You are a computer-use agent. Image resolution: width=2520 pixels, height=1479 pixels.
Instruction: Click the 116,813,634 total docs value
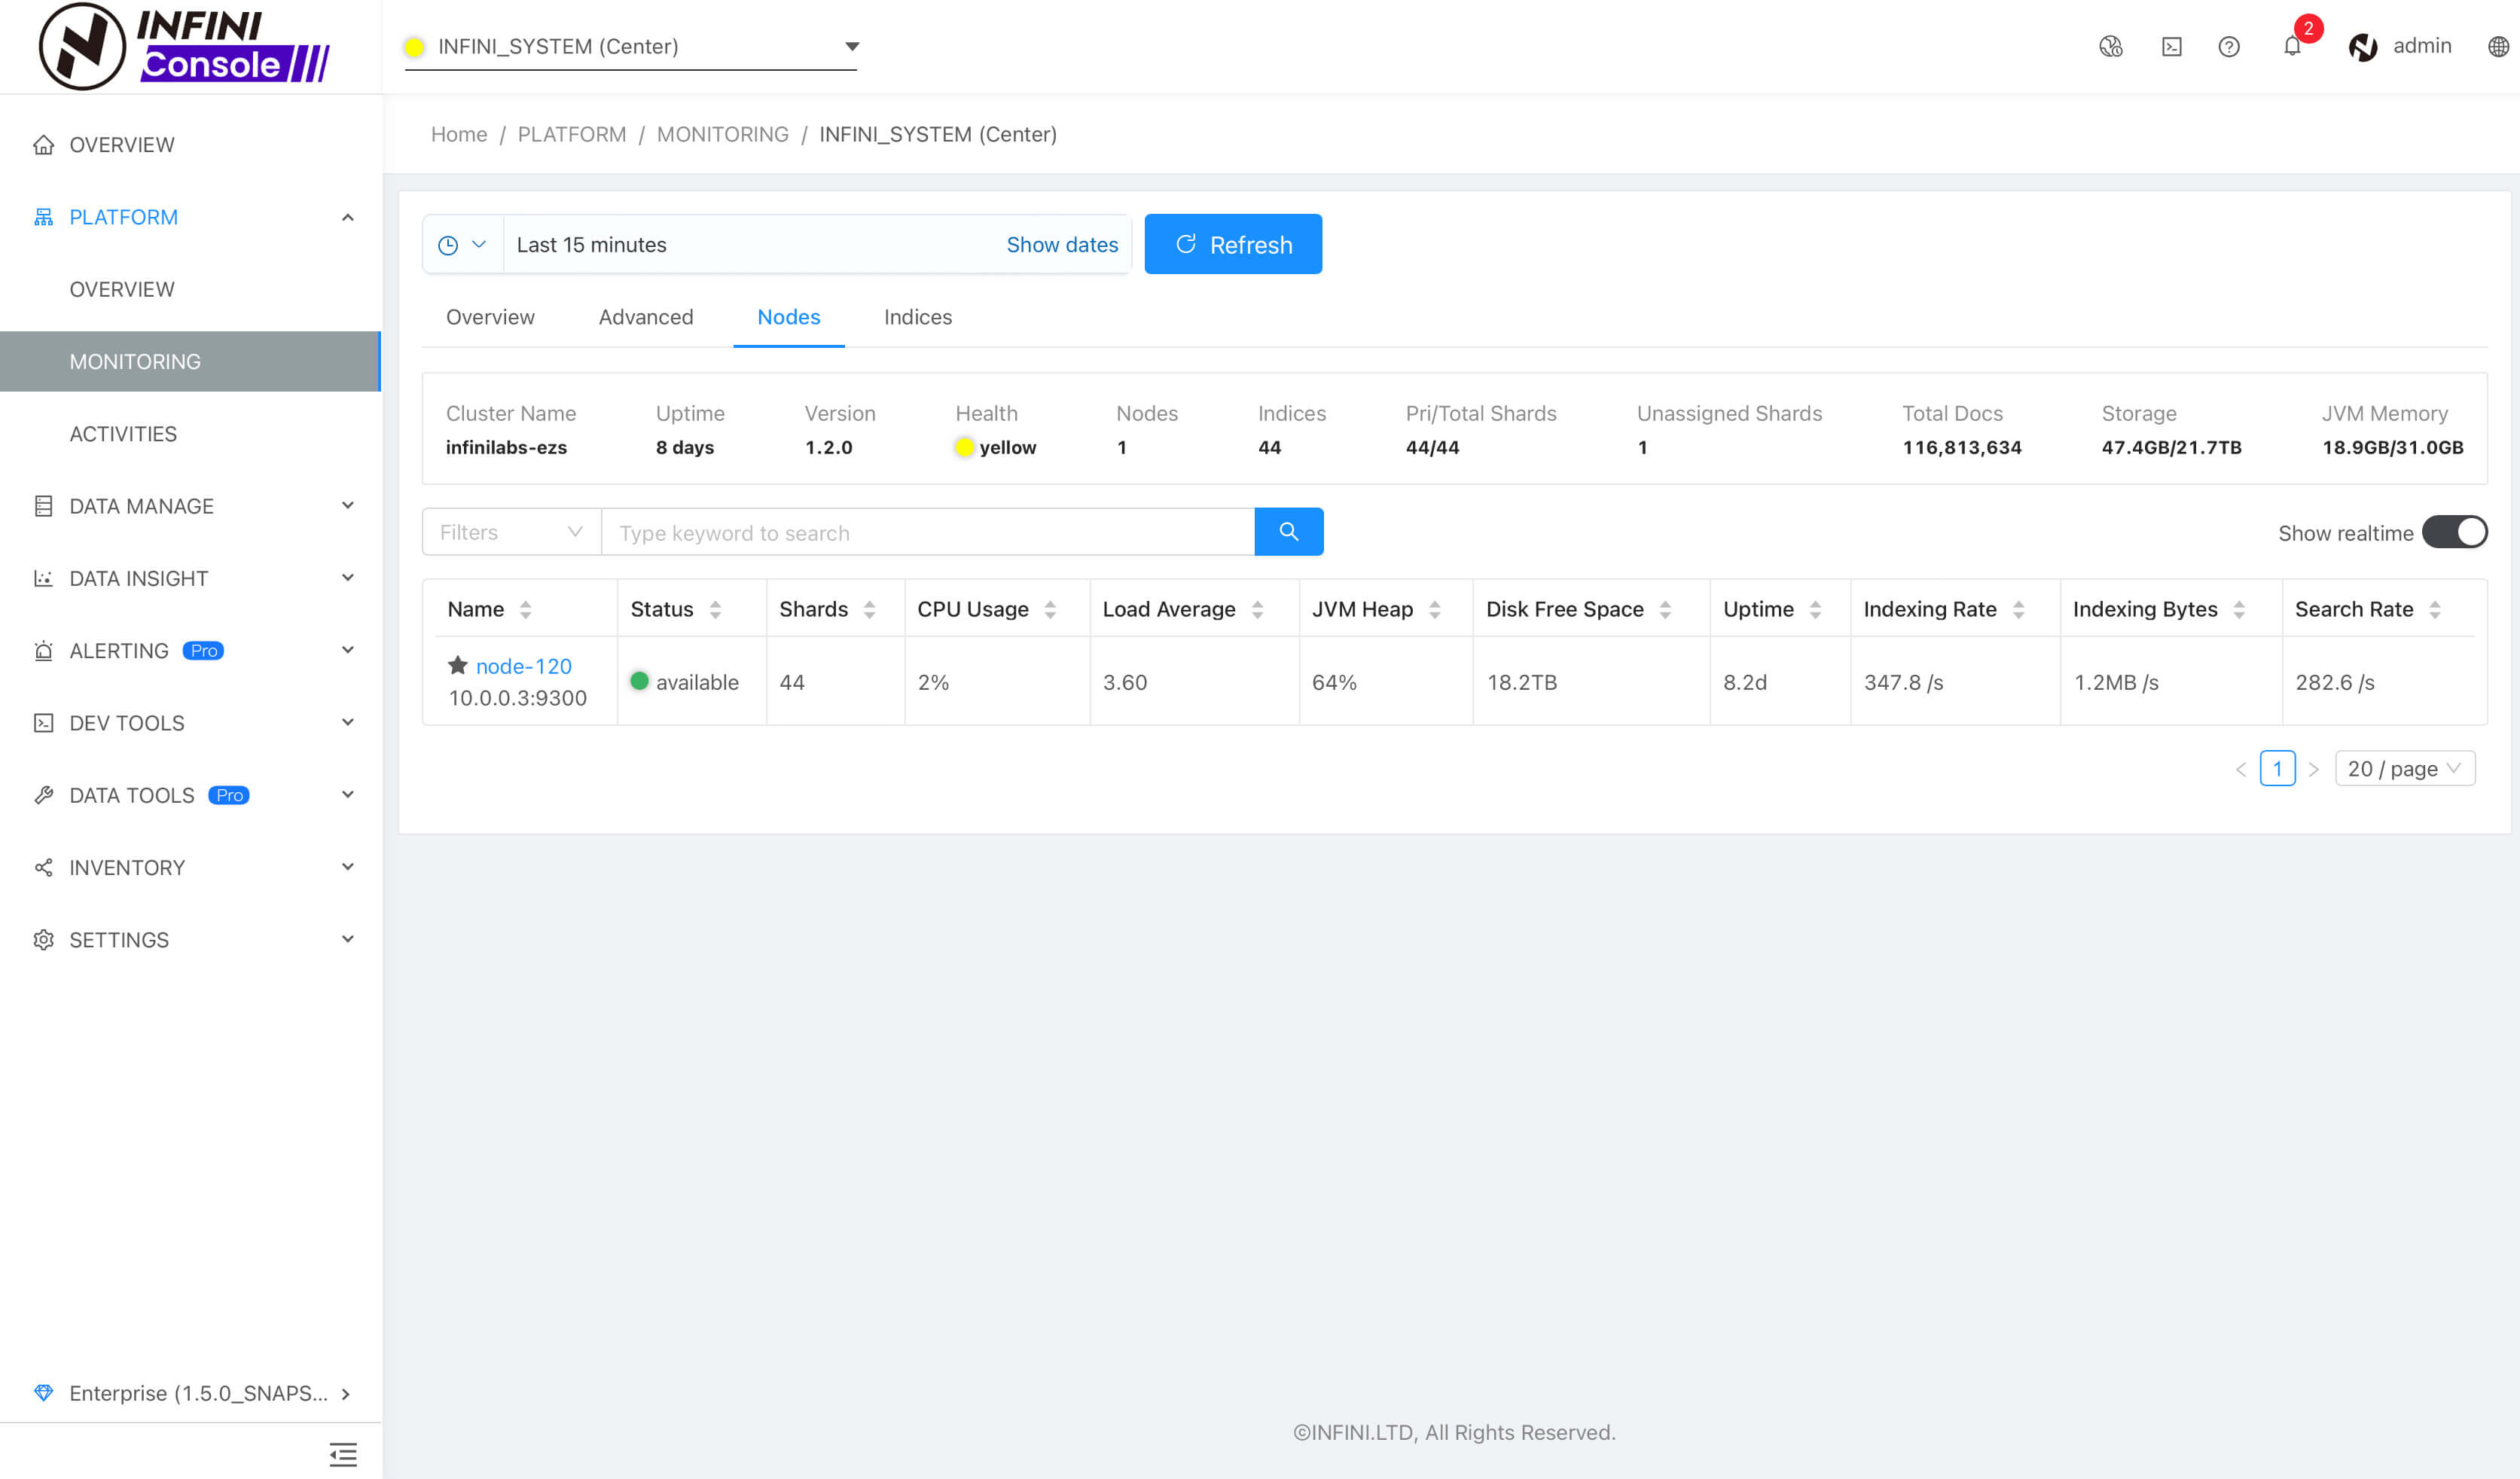pos(1961,447)
